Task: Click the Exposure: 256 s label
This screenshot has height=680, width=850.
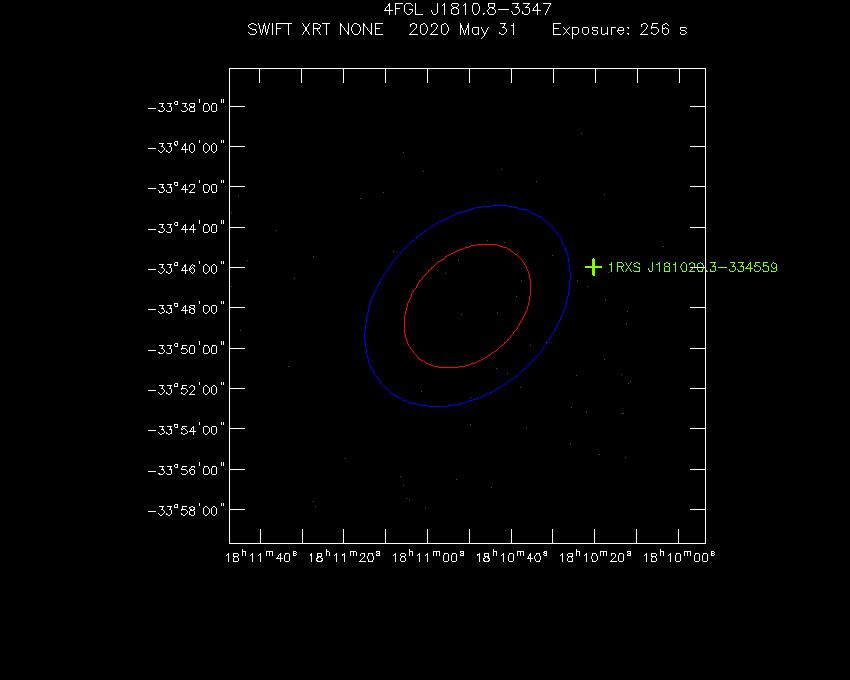Action: point(620,30)
